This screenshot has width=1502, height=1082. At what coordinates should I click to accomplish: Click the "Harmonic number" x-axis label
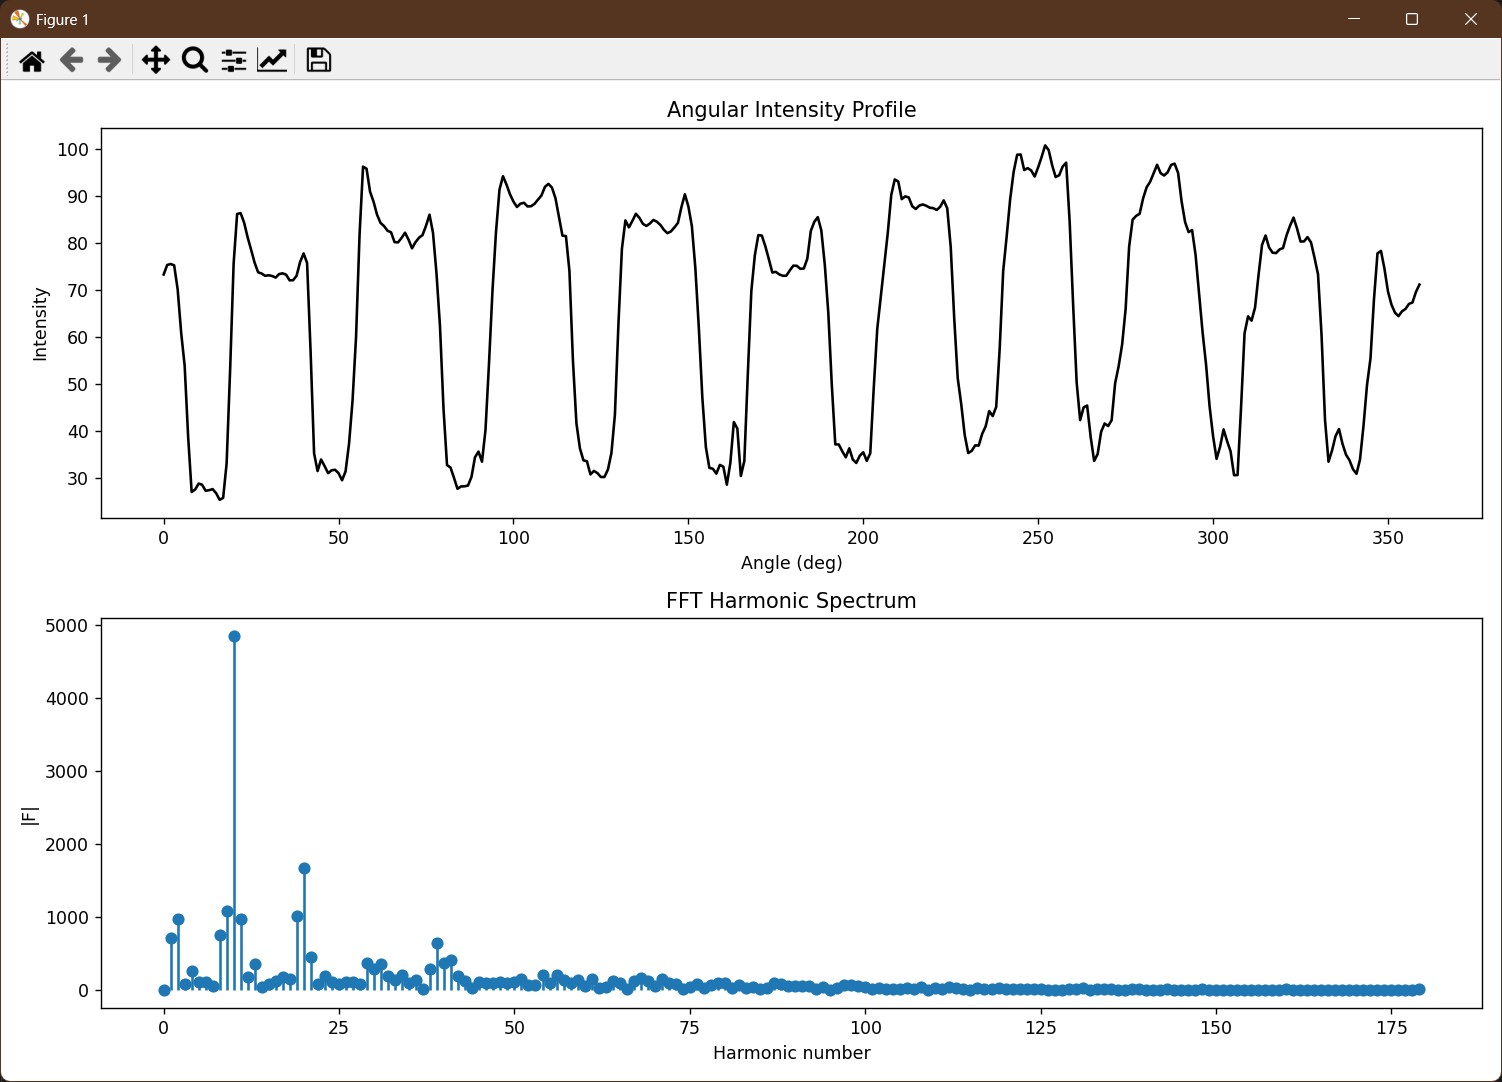tap(791, 1053)
